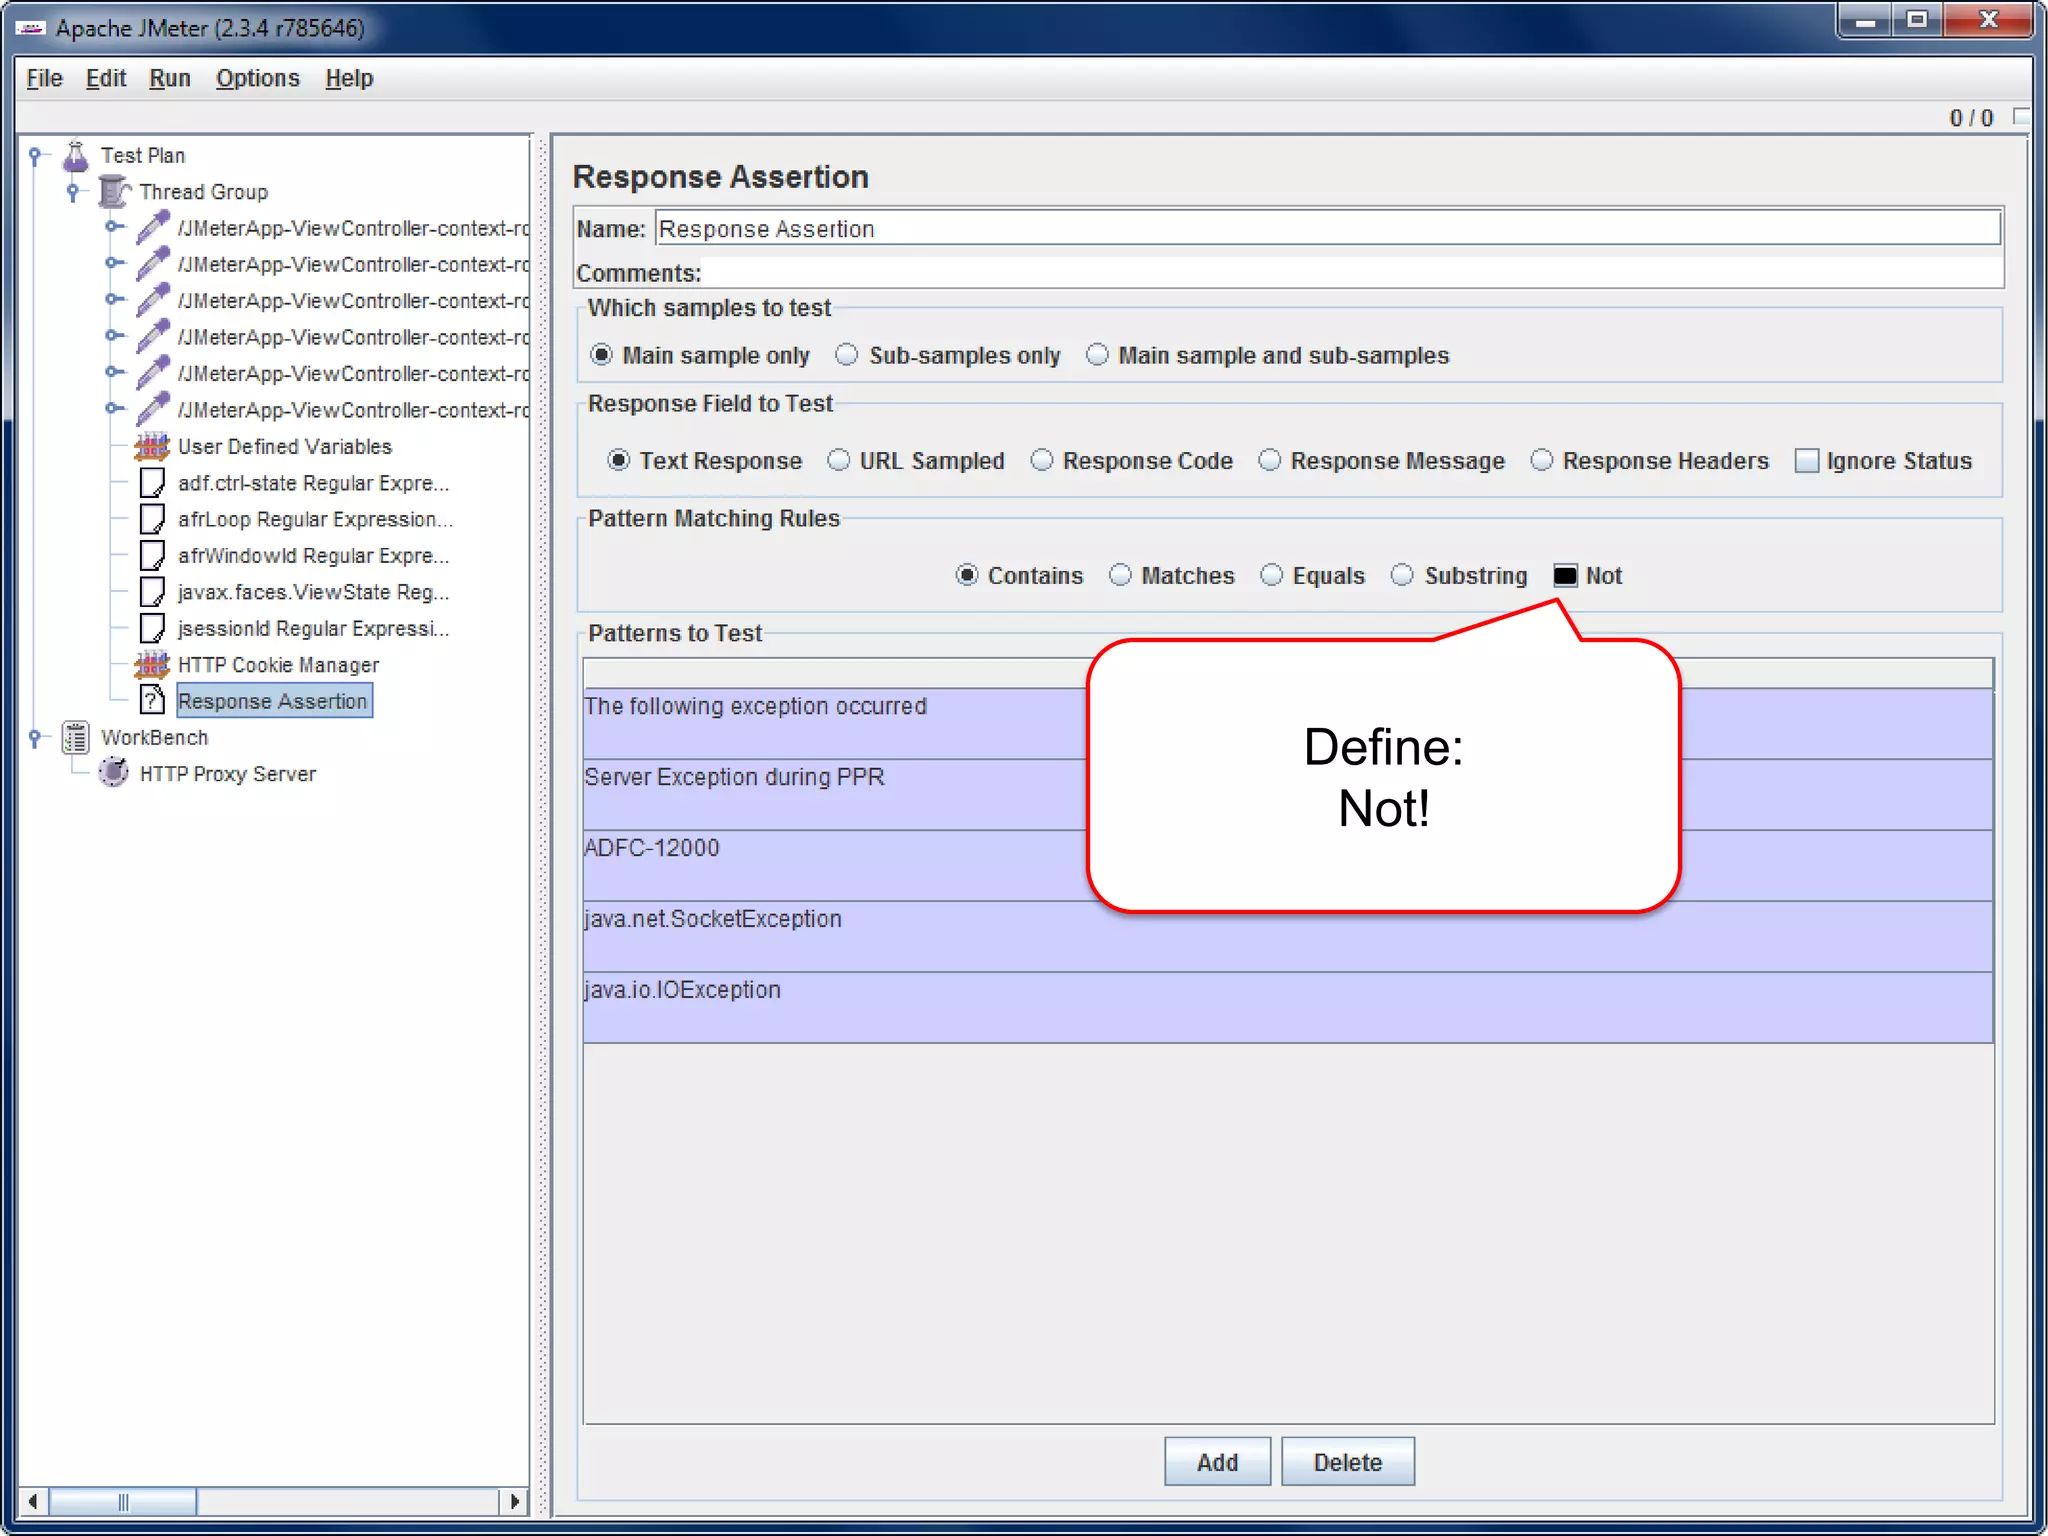This screenshot has width=2048, height=1536.
Task: Select the Response Code radio button
Action: tap(1042, 460)
